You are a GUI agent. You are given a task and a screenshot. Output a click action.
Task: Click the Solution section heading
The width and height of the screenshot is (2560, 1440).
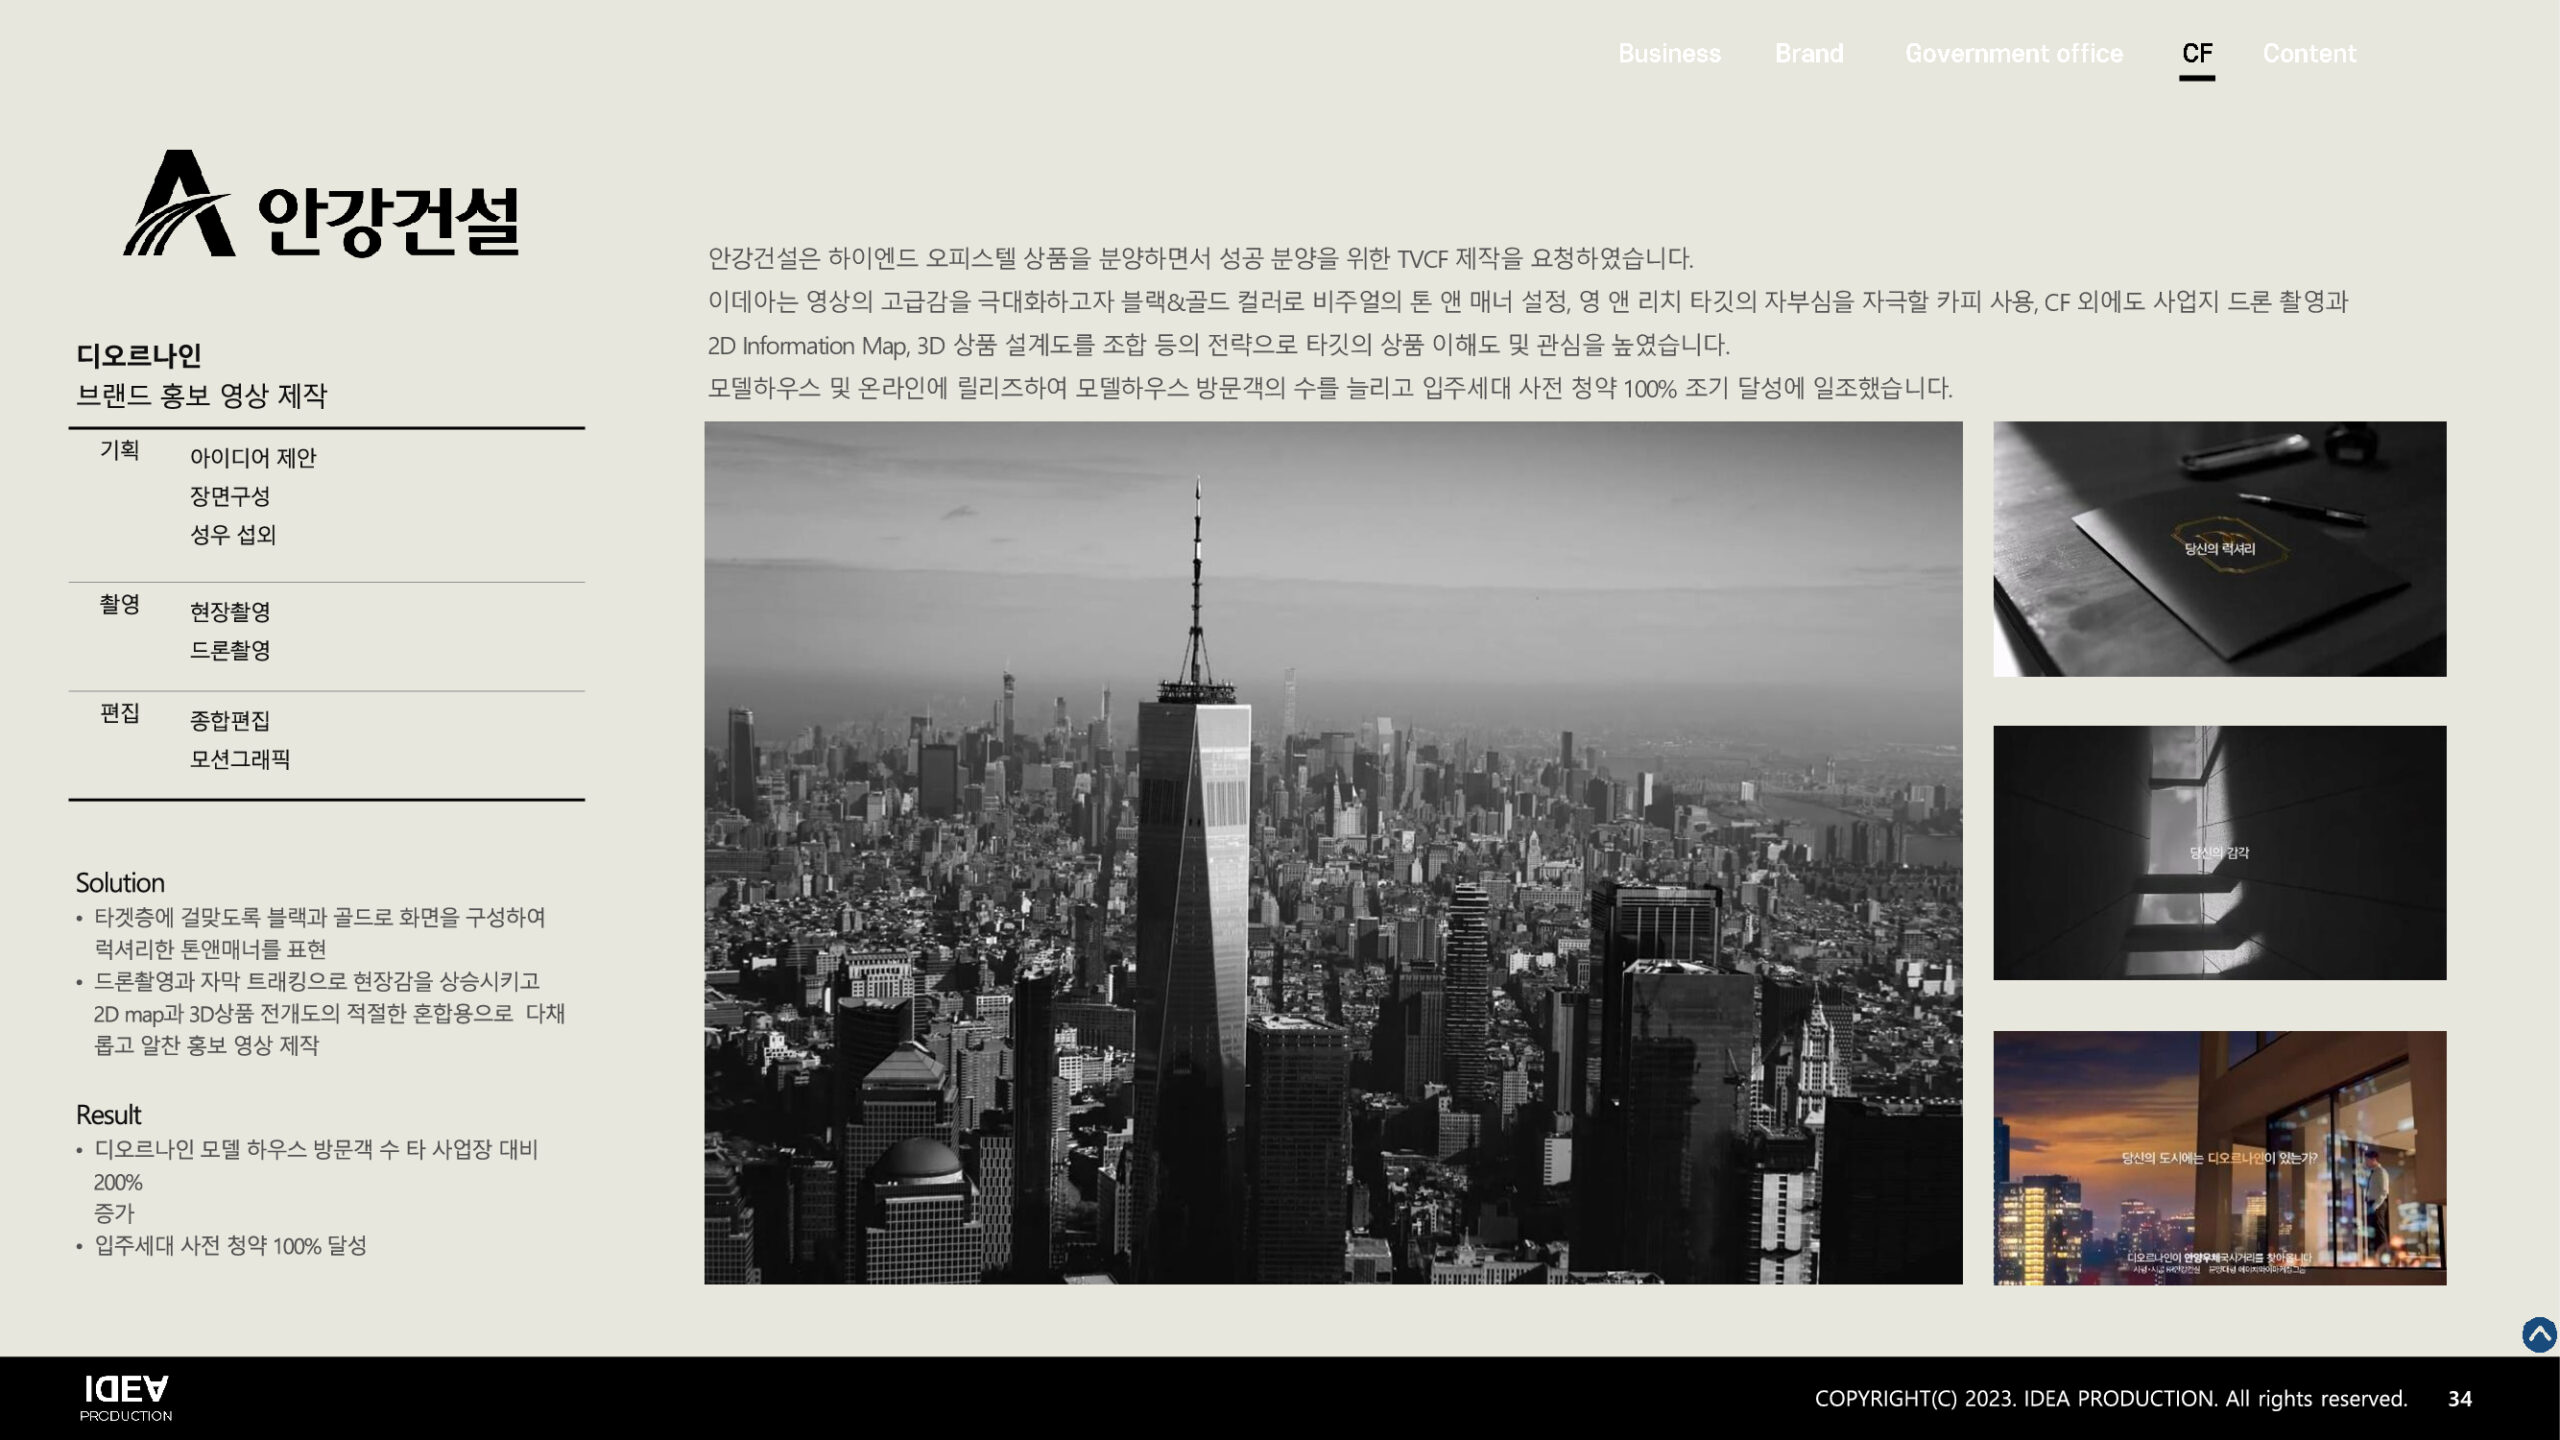pos(120,883)
